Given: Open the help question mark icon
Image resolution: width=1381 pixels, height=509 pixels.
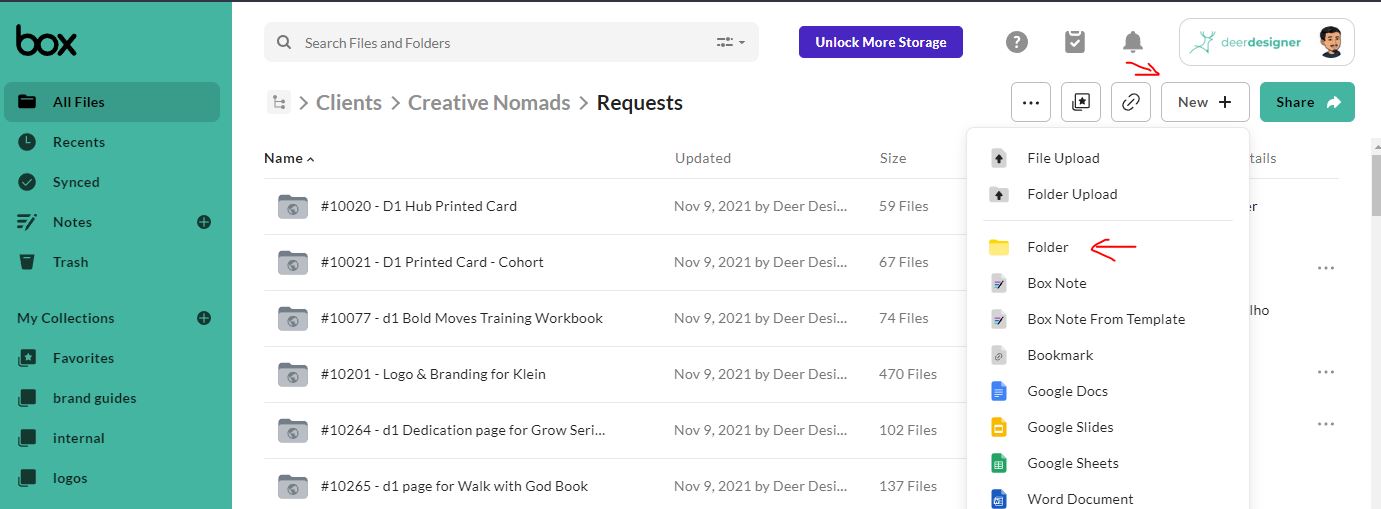Looking at the screenshot, I should pos(1017,42).
